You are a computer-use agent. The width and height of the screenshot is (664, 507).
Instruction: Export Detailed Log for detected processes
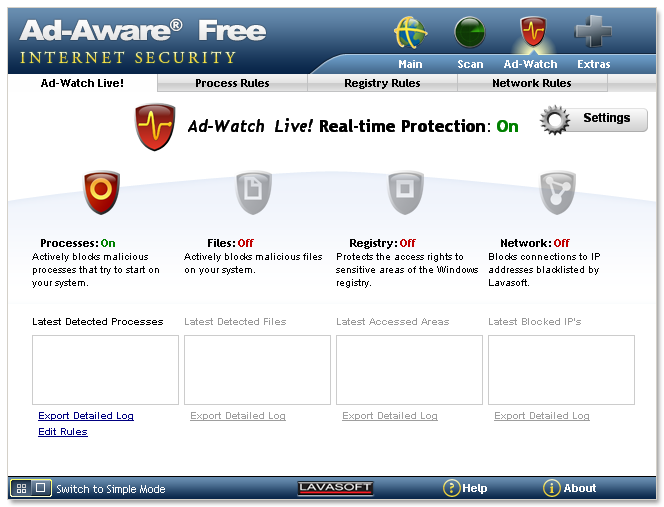pos(86,416)
